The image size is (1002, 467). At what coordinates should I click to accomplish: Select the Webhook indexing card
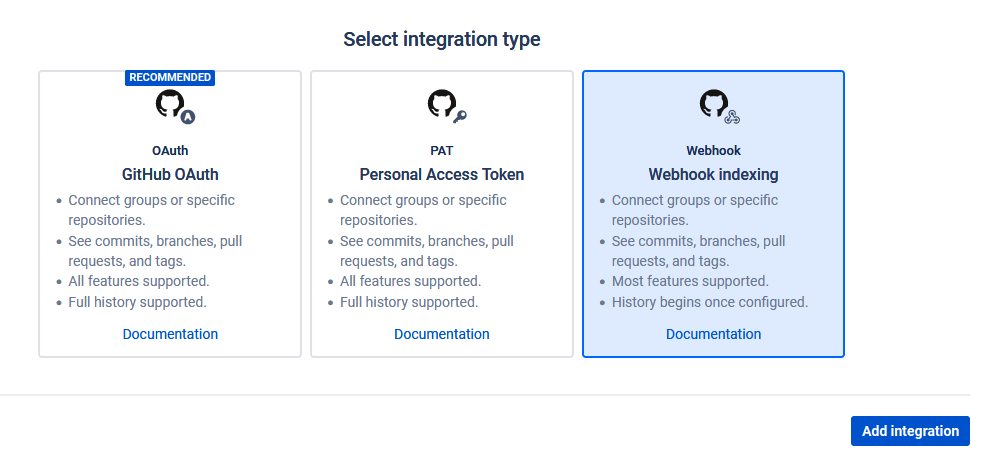coord(713,214)
